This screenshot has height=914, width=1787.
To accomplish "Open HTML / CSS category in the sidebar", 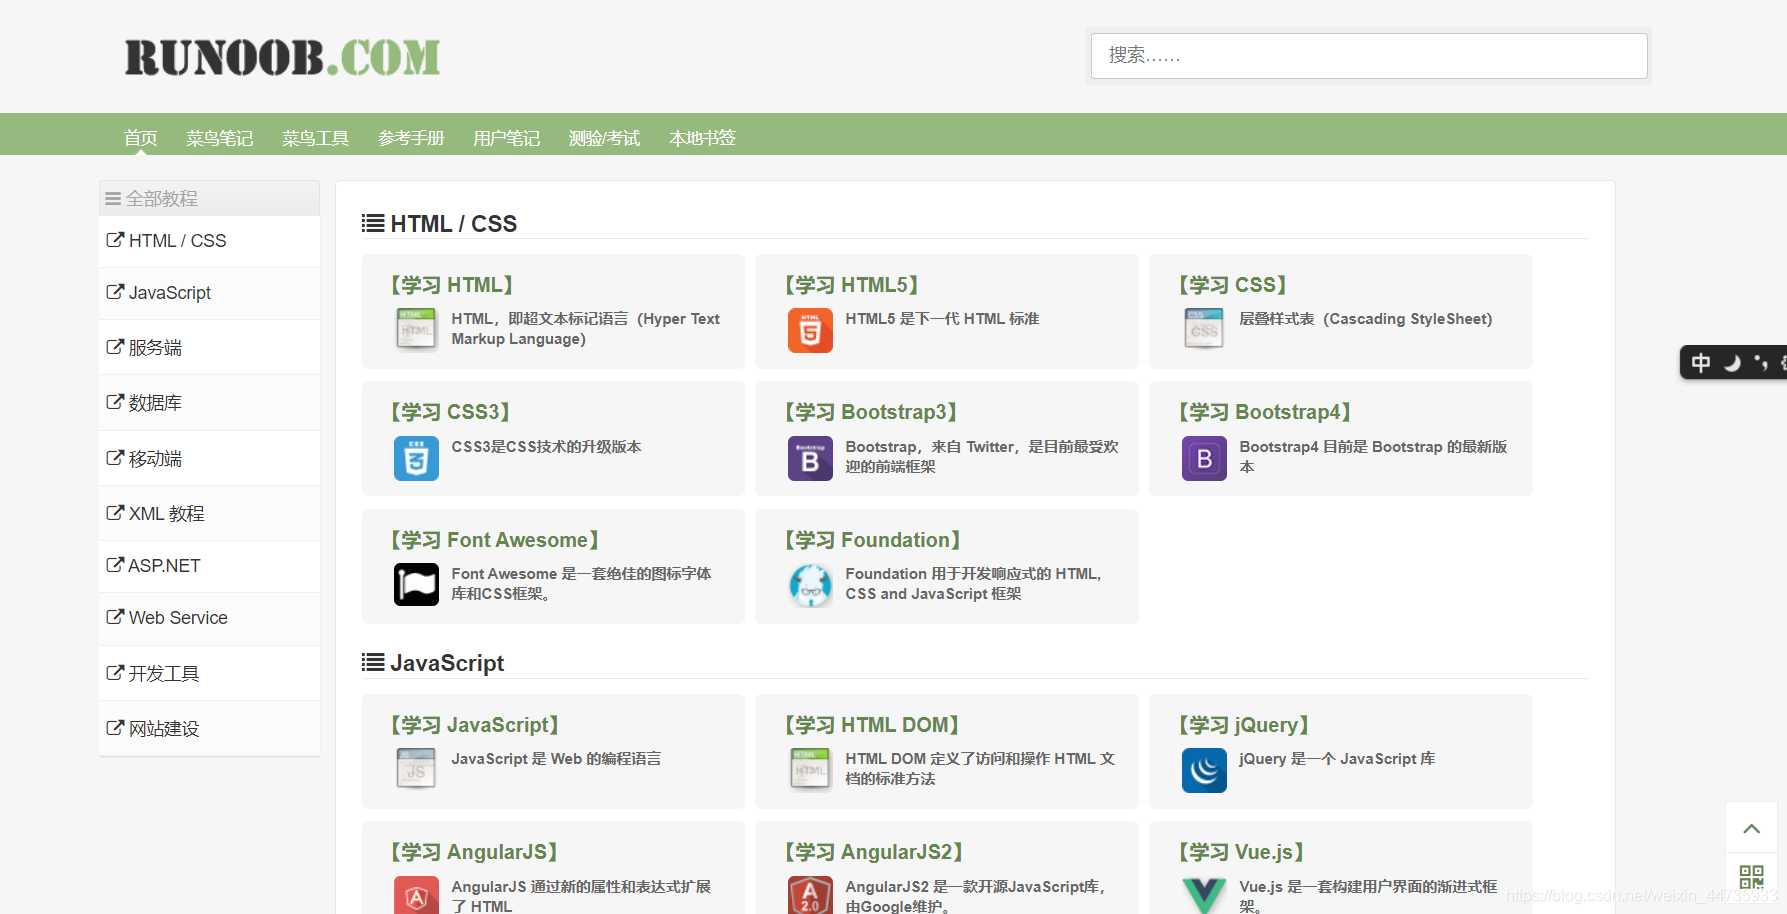I will (209, 241).
